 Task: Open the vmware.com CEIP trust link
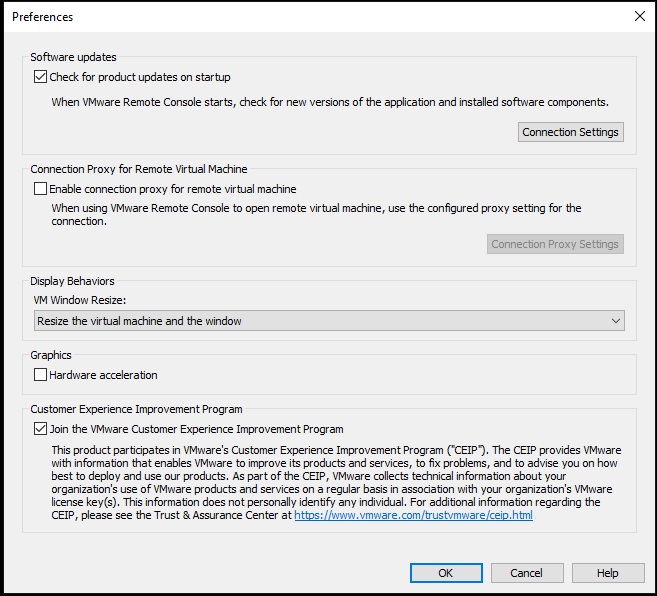coord(413,517)
